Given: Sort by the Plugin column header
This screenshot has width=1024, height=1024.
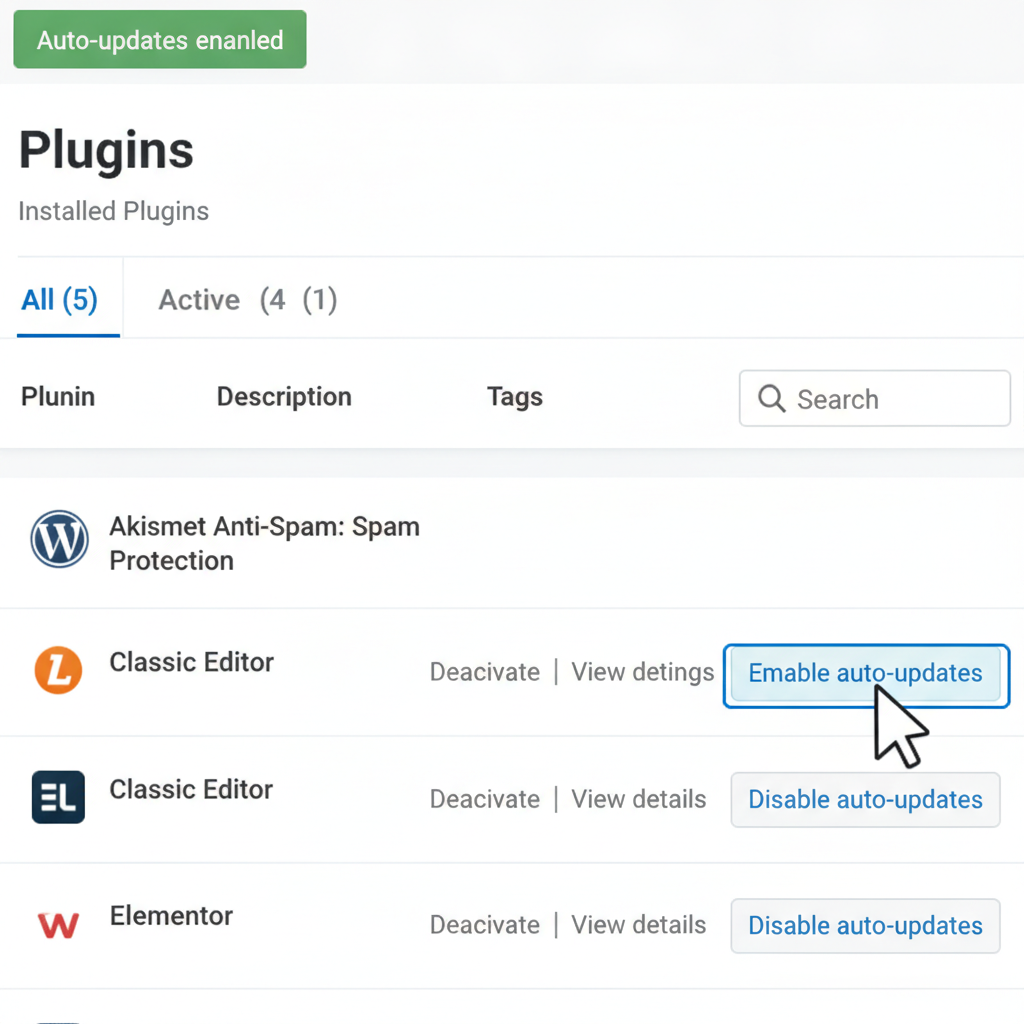Looking at the screenshot, I should (x=58, y=396).
